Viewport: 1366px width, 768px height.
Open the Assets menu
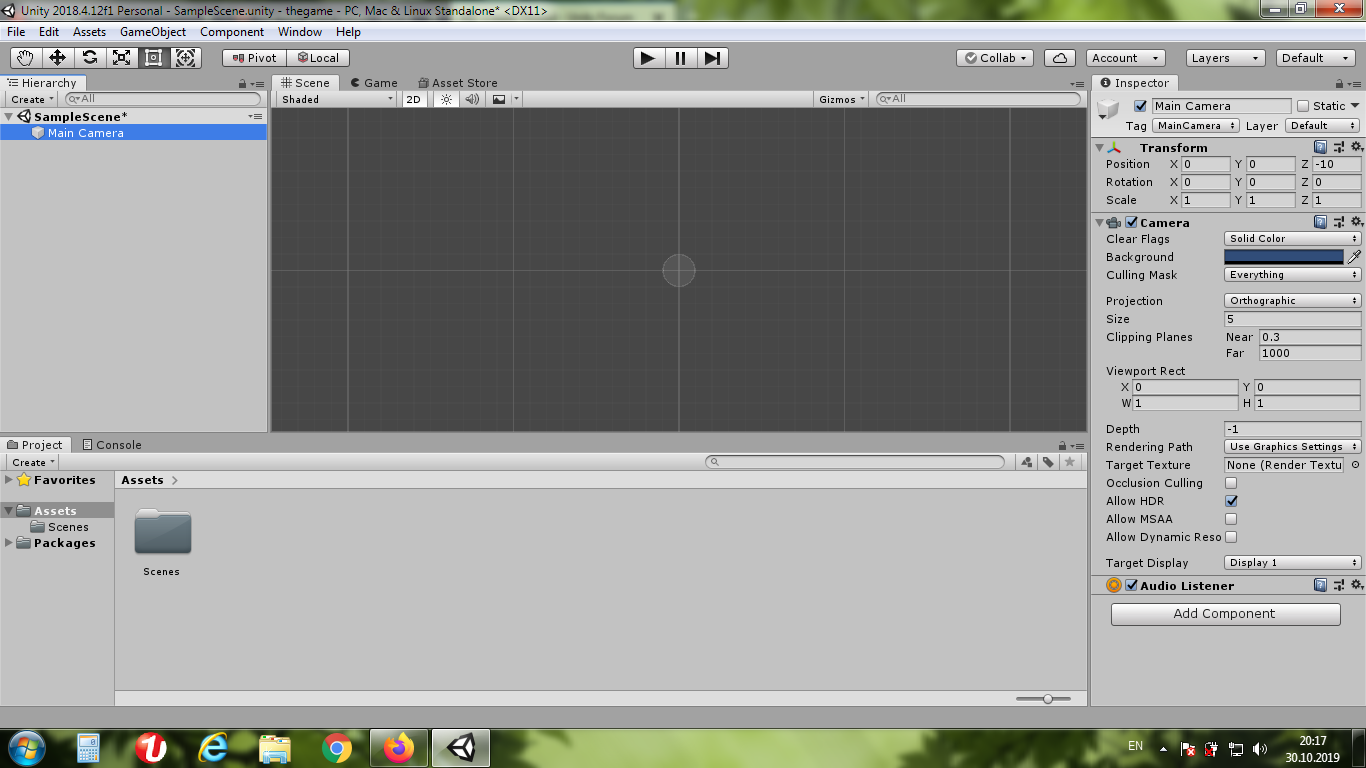click(89, 32)
